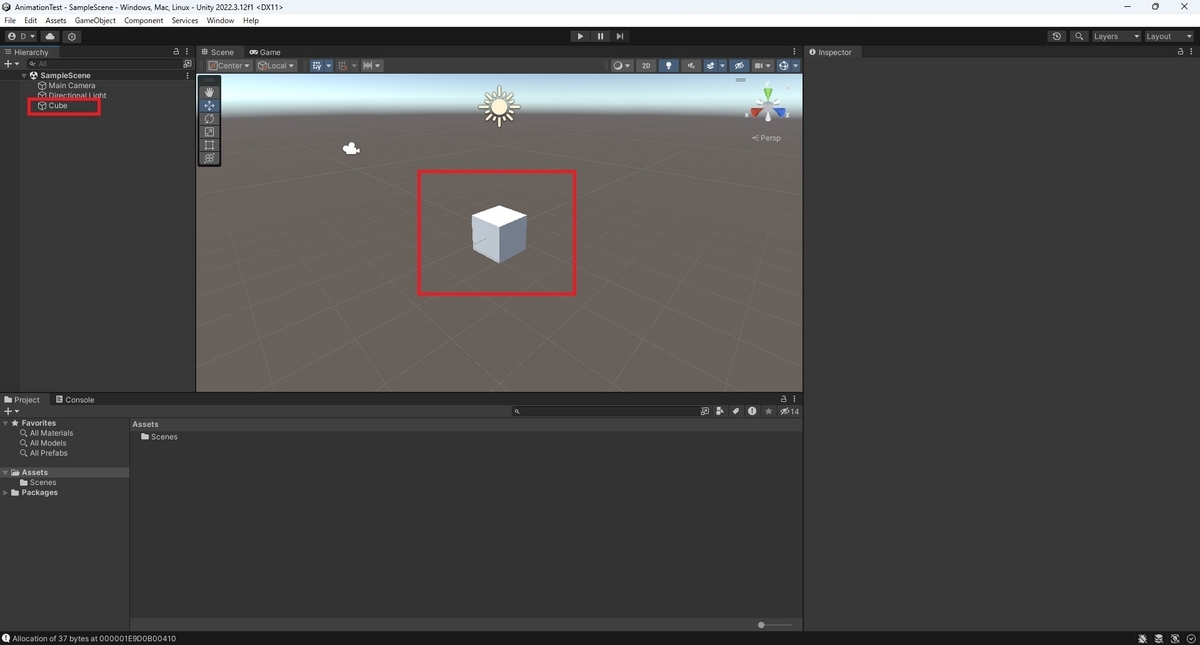Switch to the Console tab
Image resolution: width=1200 pixels, height=645 pixels.
(75, 399)
